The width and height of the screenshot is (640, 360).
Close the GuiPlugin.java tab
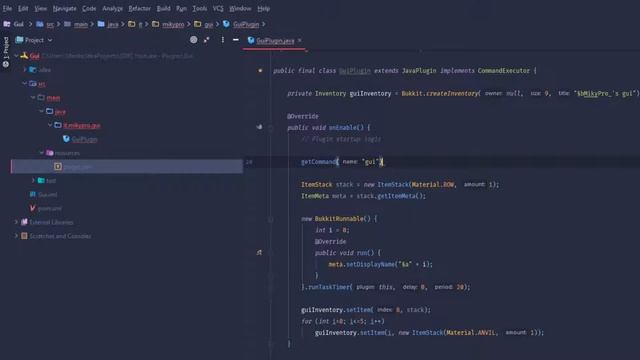pos(300,40)
